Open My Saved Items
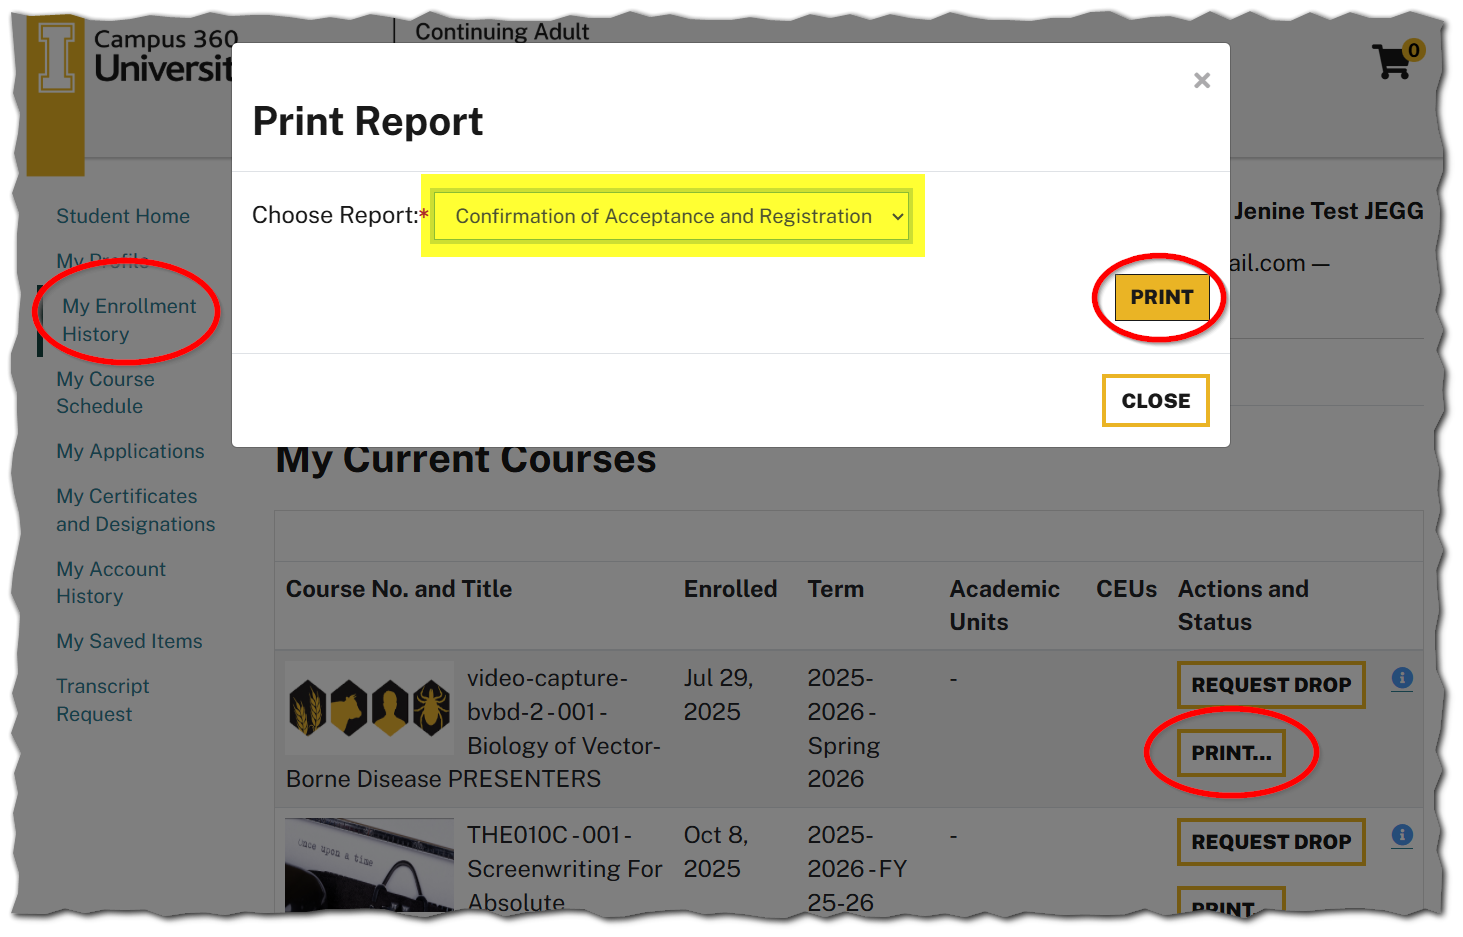This screenshot has width=1463, height=937. [x=129, y=641]
